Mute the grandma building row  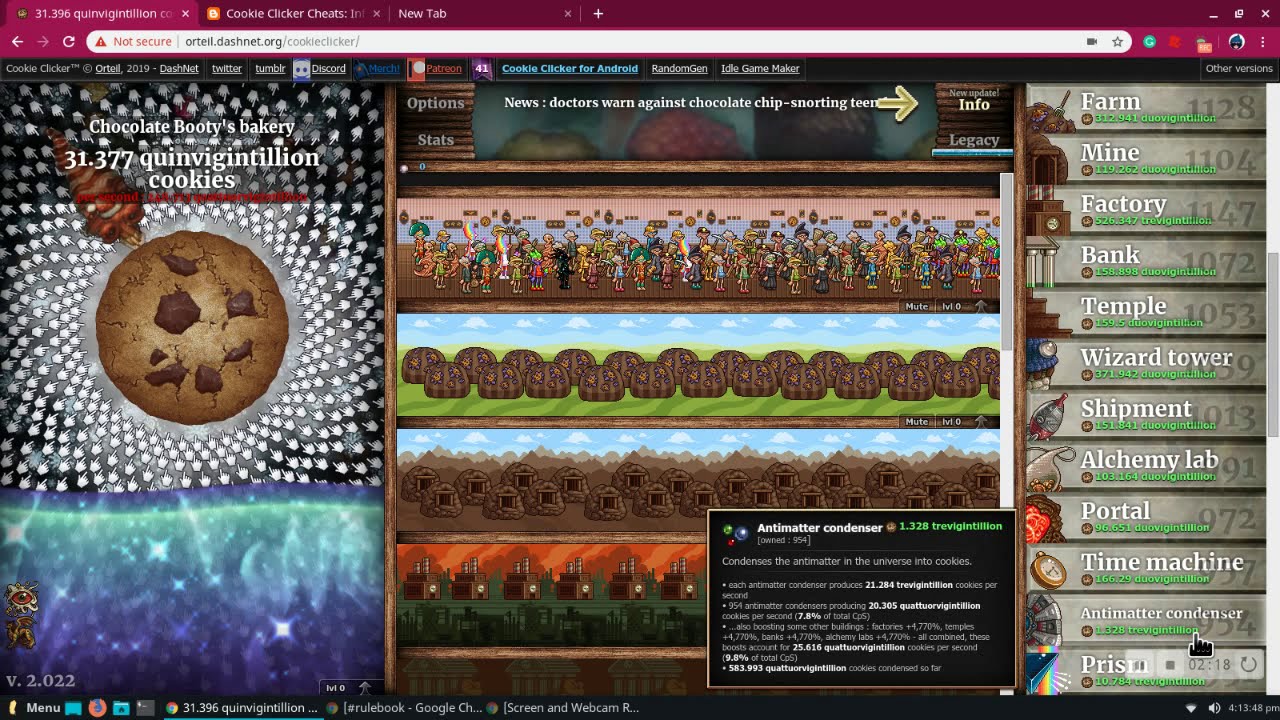(916, 307)
